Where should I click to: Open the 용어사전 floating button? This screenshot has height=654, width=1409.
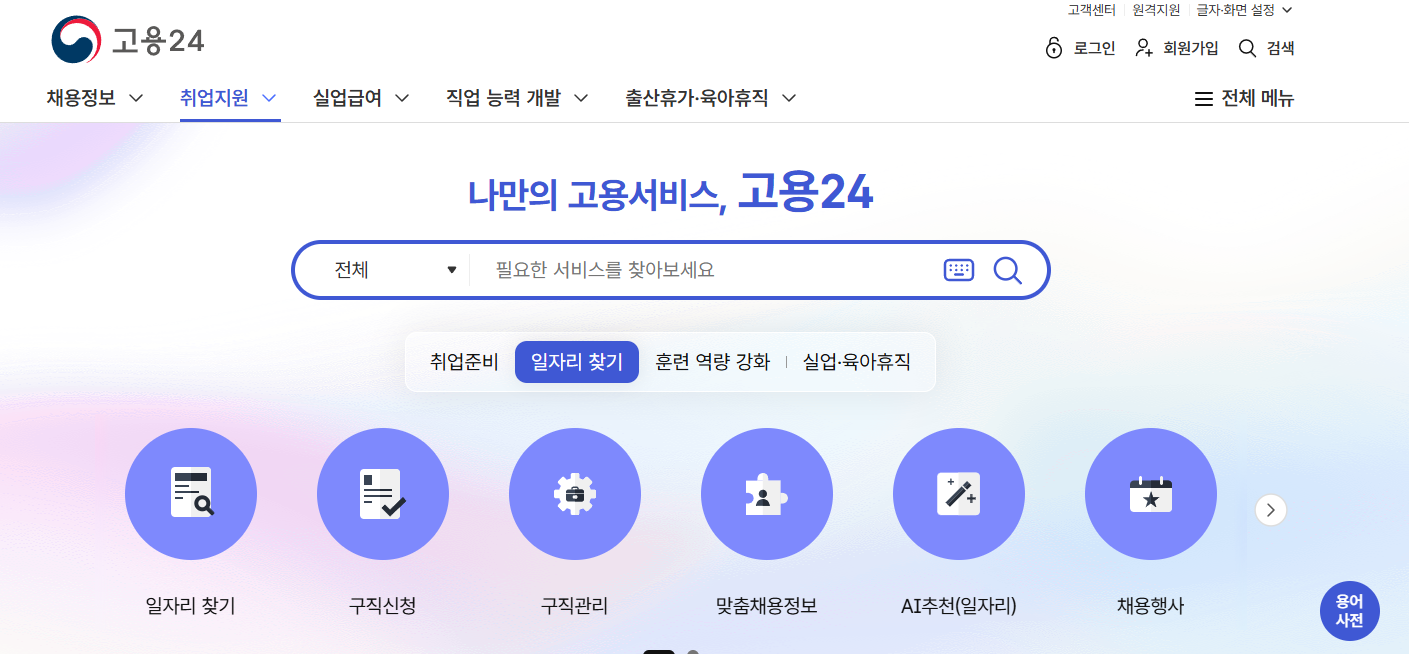coord(1349,611)
